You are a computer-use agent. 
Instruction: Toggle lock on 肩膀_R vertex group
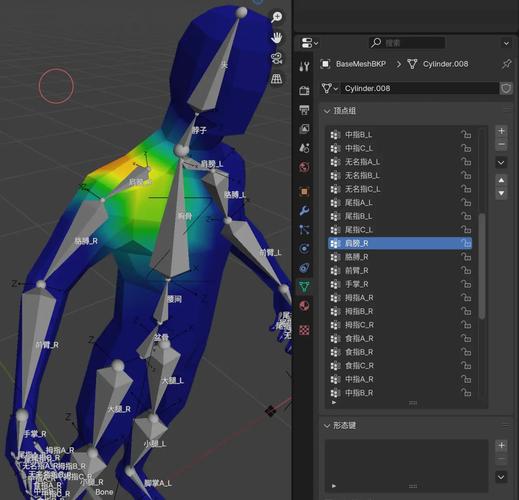pyautogui.click(x=466, y=243)
